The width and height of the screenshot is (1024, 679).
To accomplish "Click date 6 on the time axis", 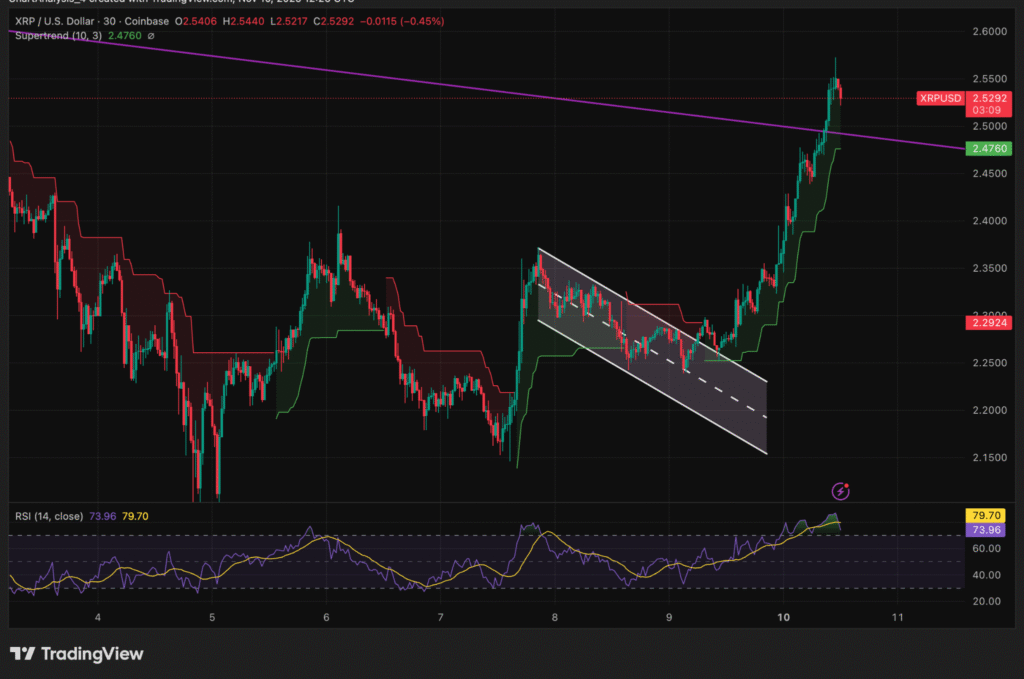I will [326, 618].
